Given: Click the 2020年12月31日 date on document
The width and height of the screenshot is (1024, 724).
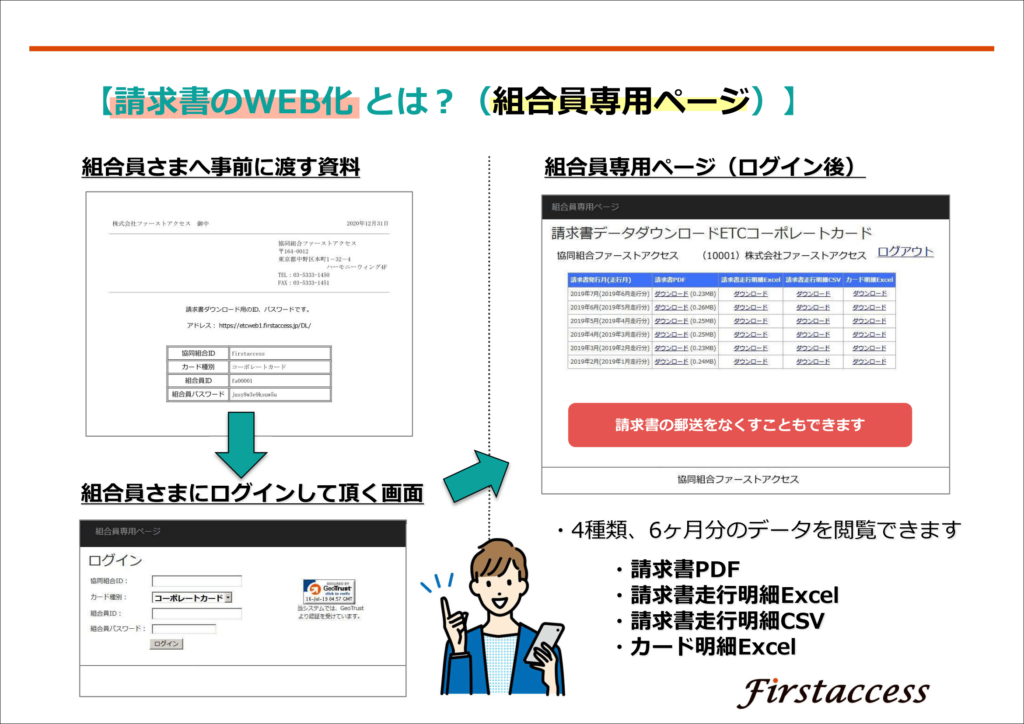Looking at the screenshot, I should click(368, 224).
